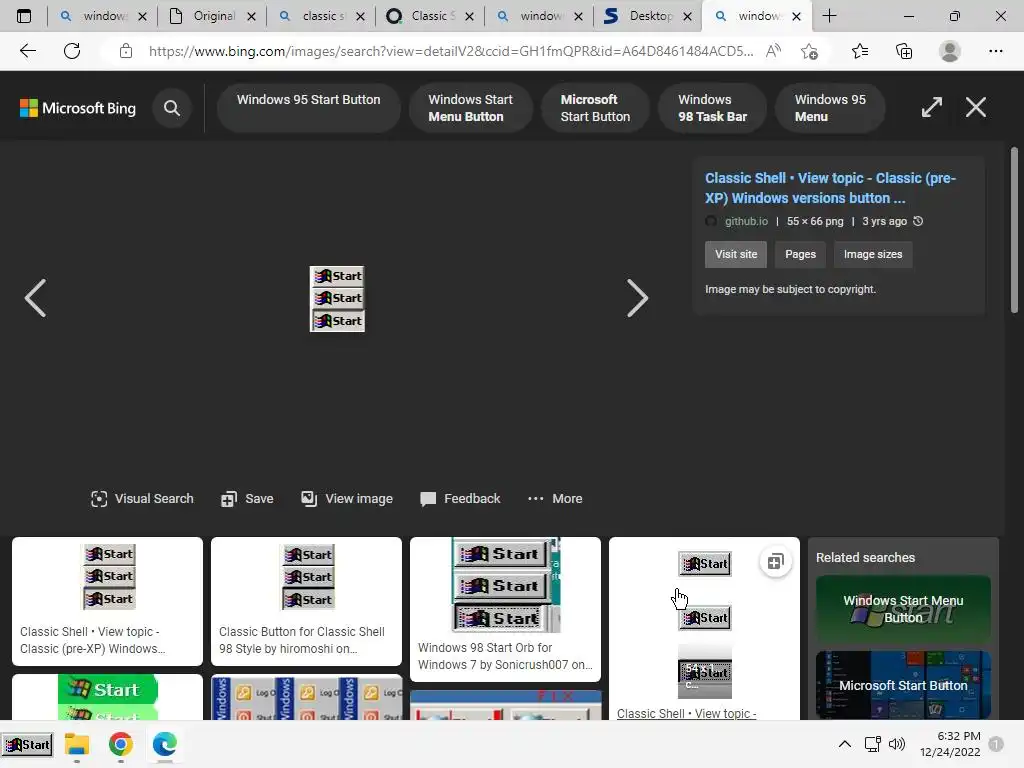Add this page to favorites
1024x768 pixels.
point(810,51)
